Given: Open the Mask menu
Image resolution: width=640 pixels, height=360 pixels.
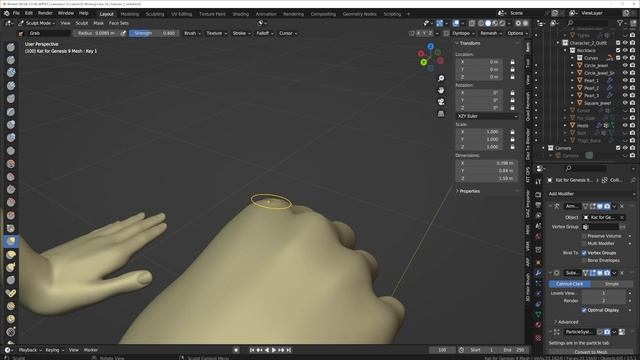Looking at the screenshot, I should pyautogui.click(x=98, y=23).
